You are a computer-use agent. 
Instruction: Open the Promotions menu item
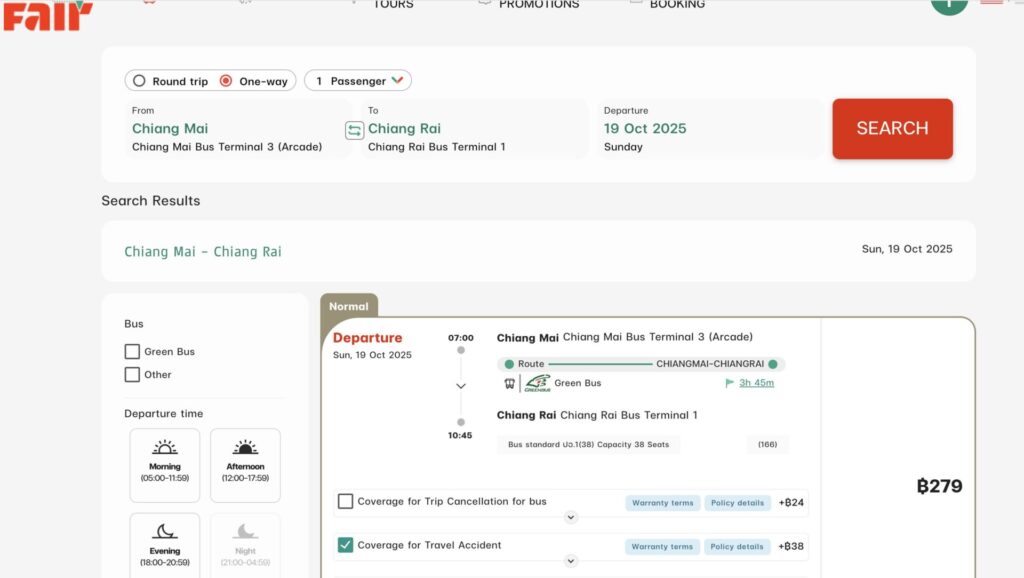pos(538,5)
